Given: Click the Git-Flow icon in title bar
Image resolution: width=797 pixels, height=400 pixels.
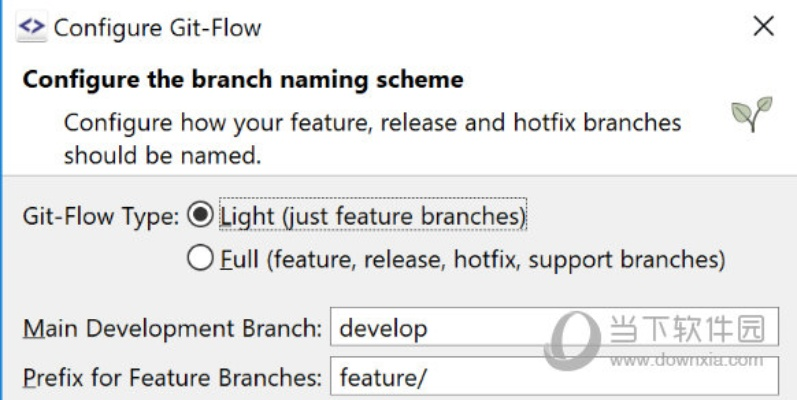Looking at the screenshot, I should pos(31,27).
